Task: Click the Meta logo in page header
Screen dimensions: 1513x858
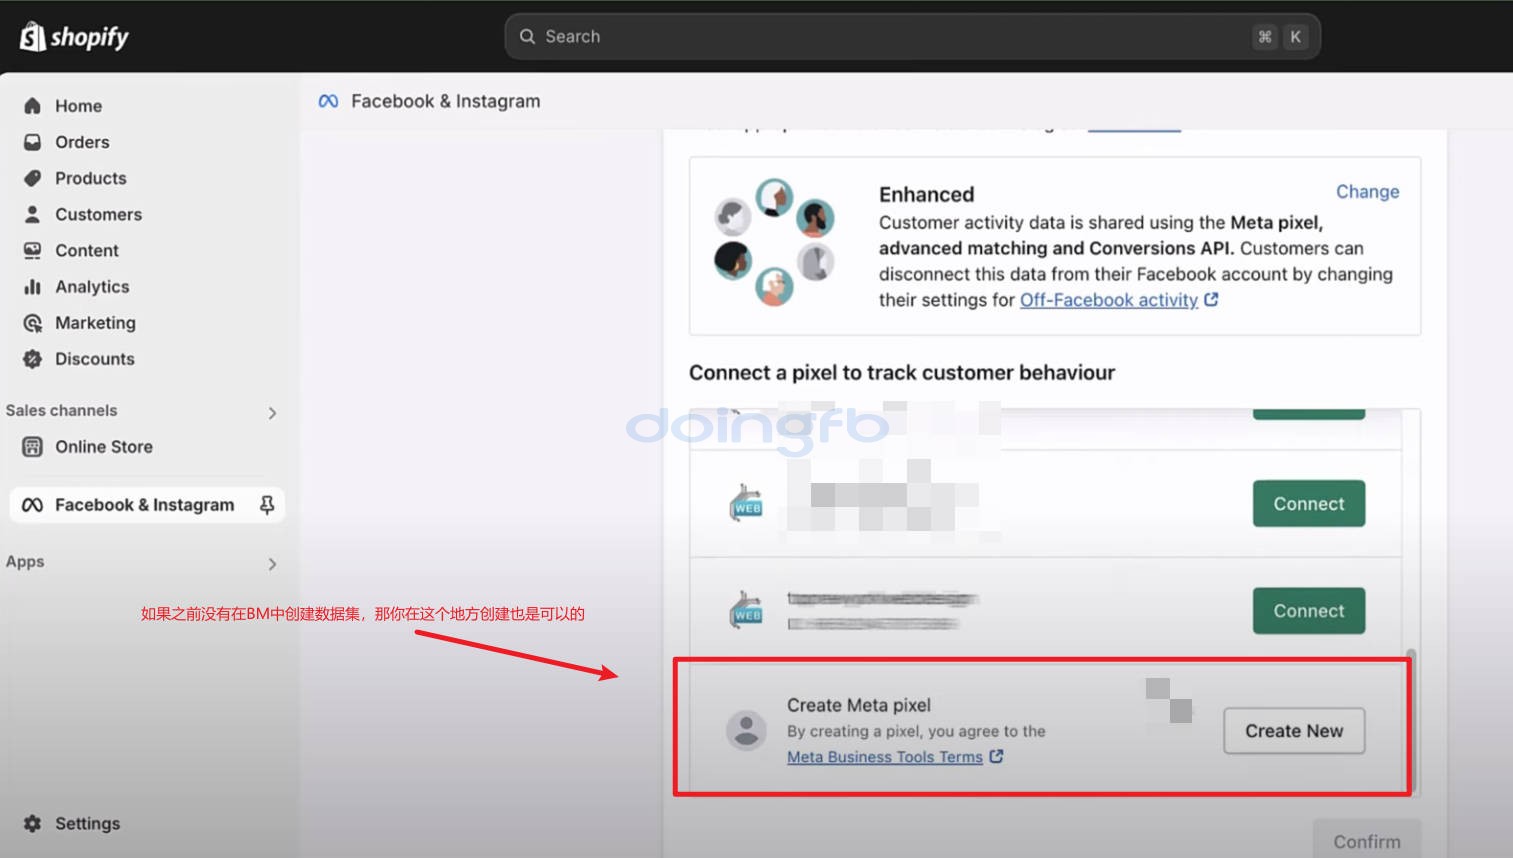Action: 328,101
